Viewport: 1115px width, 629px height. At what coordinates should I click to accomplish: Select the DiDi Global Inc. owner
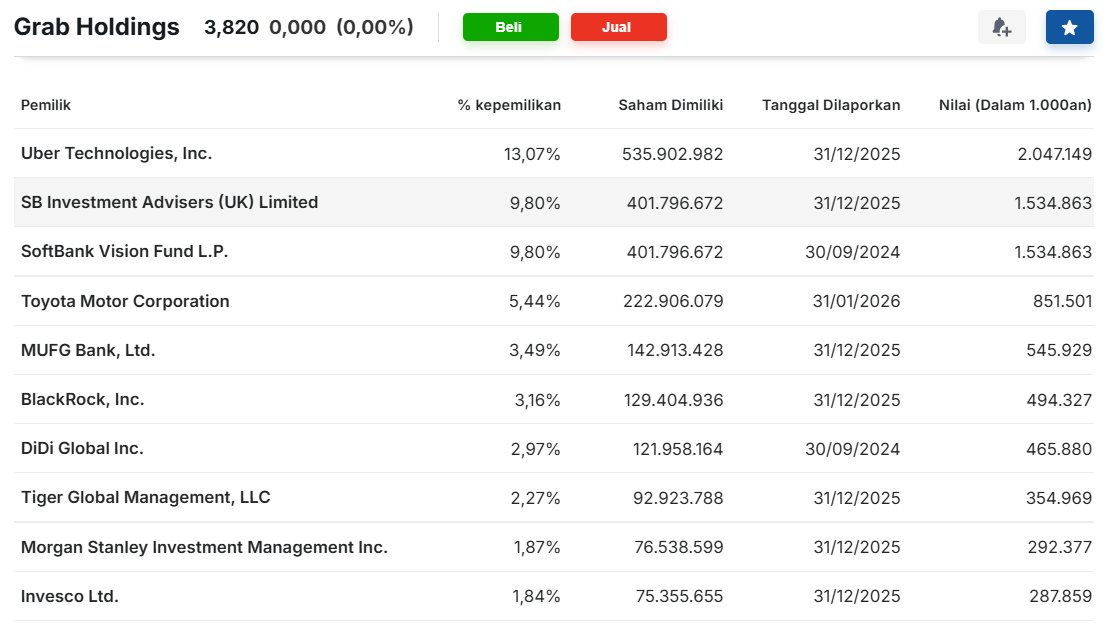[x=82, y=448]
